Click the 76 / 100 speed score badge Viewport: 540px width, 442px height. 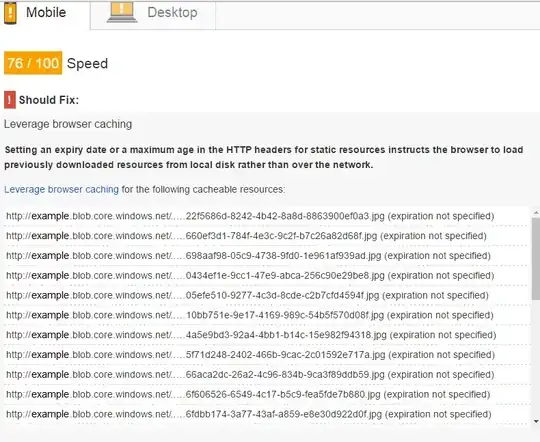[33, 63]
